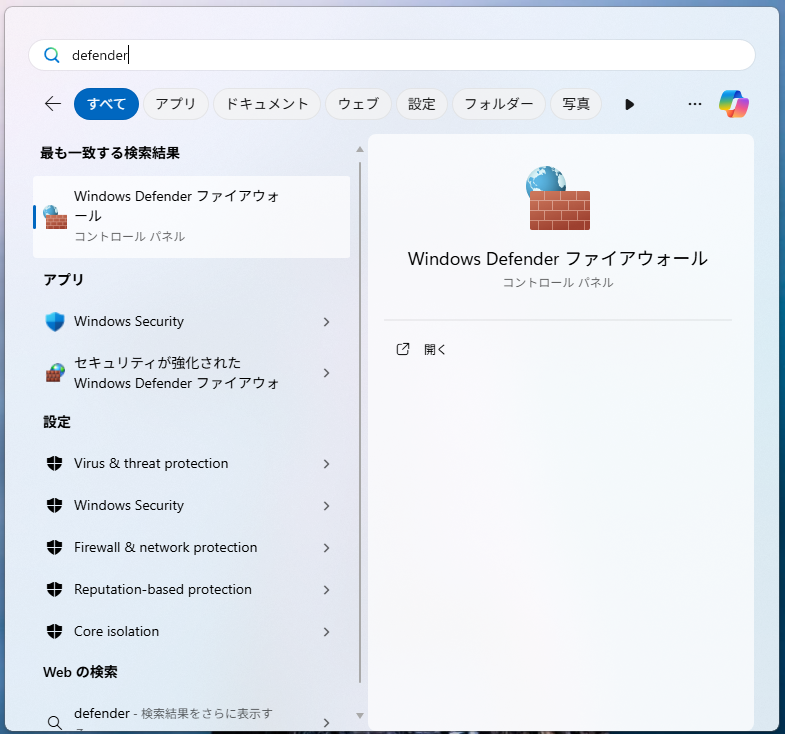Switch to the 写真 filter tab

[576, 104]
